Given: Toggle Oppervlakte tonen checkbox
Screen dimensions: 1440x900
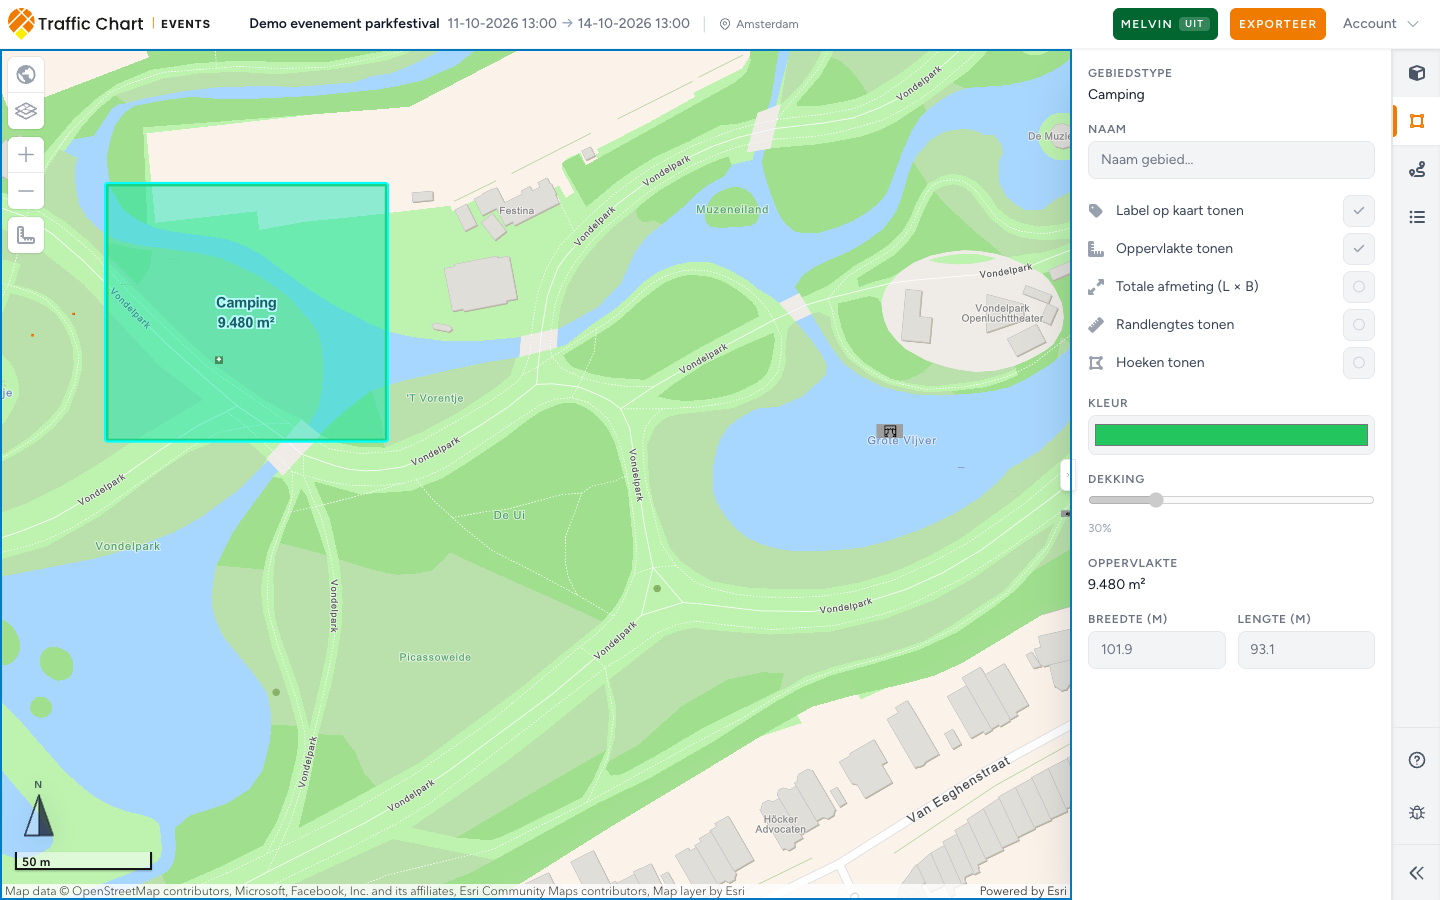Looking at the screenshot, I should point(1358,249).
